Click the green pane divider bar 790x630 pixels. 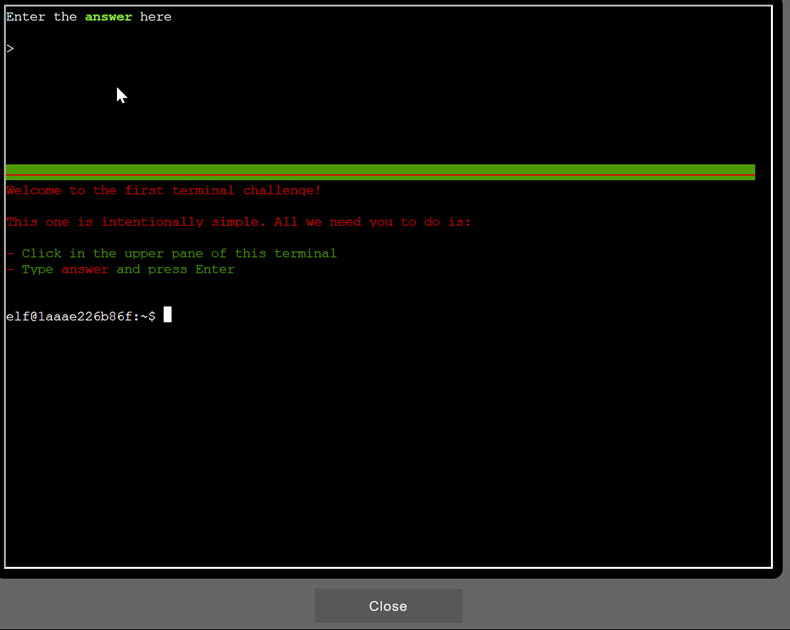(x=380, y=172)
